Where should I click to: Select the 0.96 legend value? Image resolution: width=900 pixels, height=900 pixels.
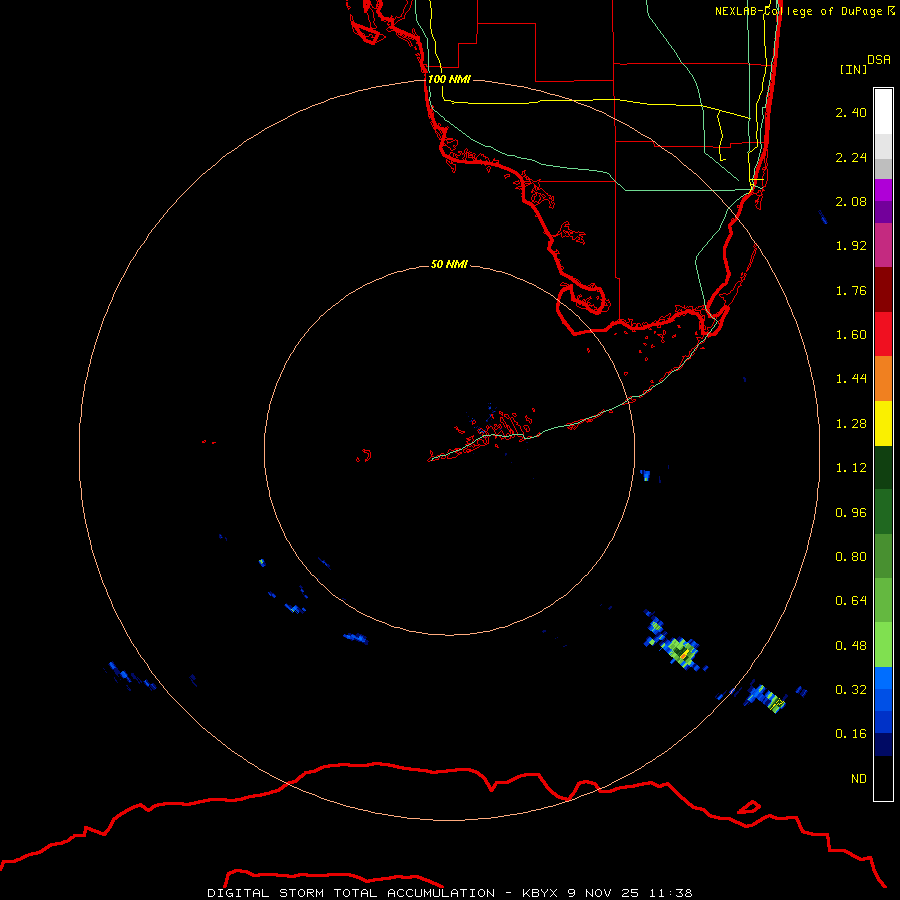(x=851, y=512)
